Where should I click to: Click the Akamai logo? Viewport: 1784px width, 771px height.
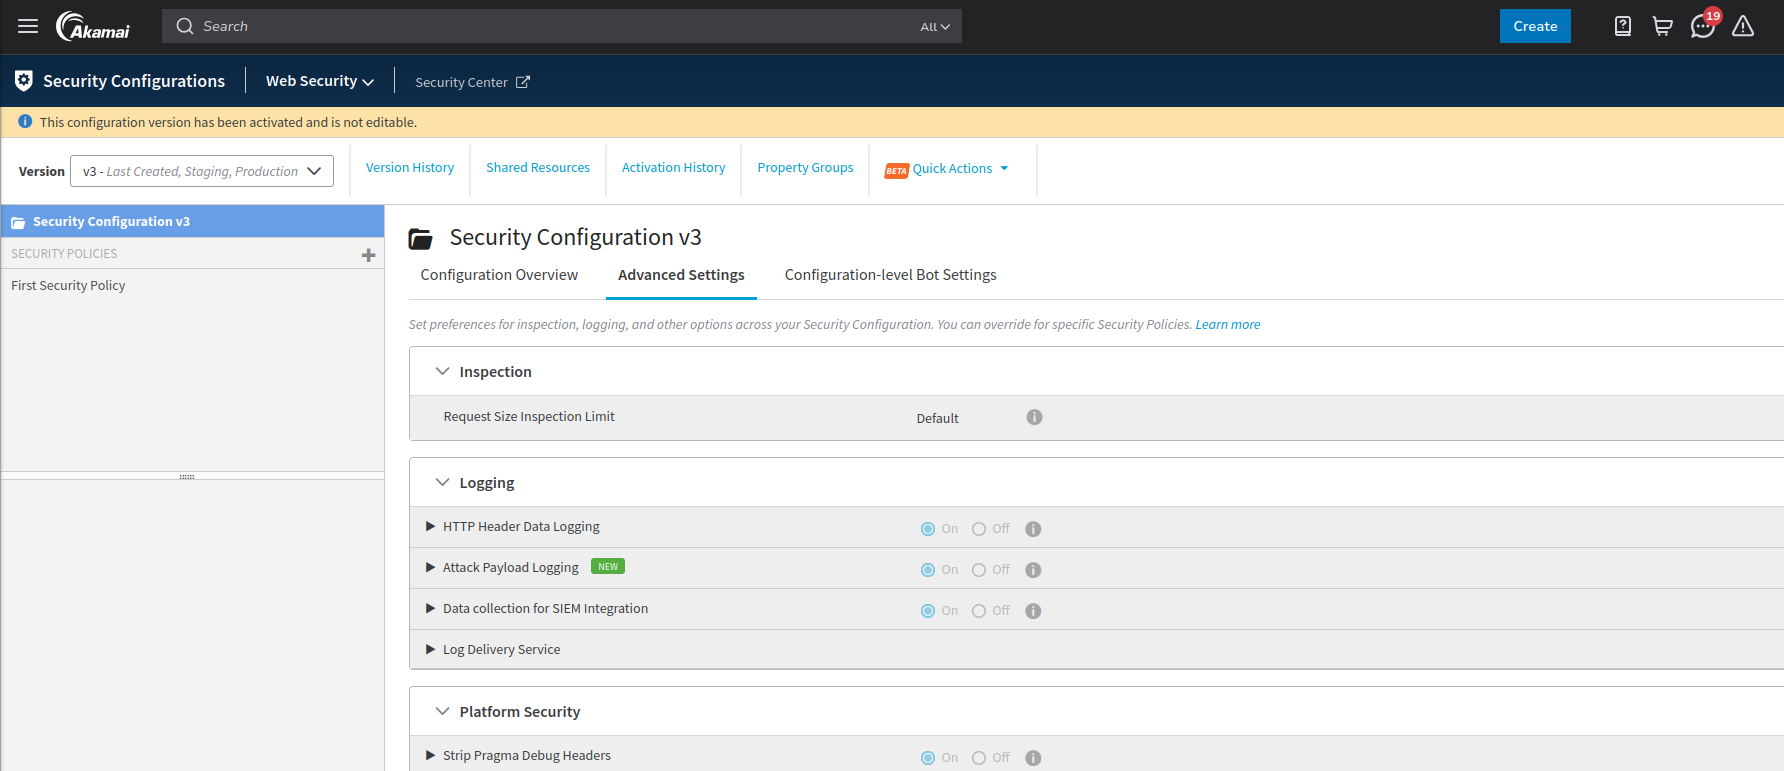point(93,26)
